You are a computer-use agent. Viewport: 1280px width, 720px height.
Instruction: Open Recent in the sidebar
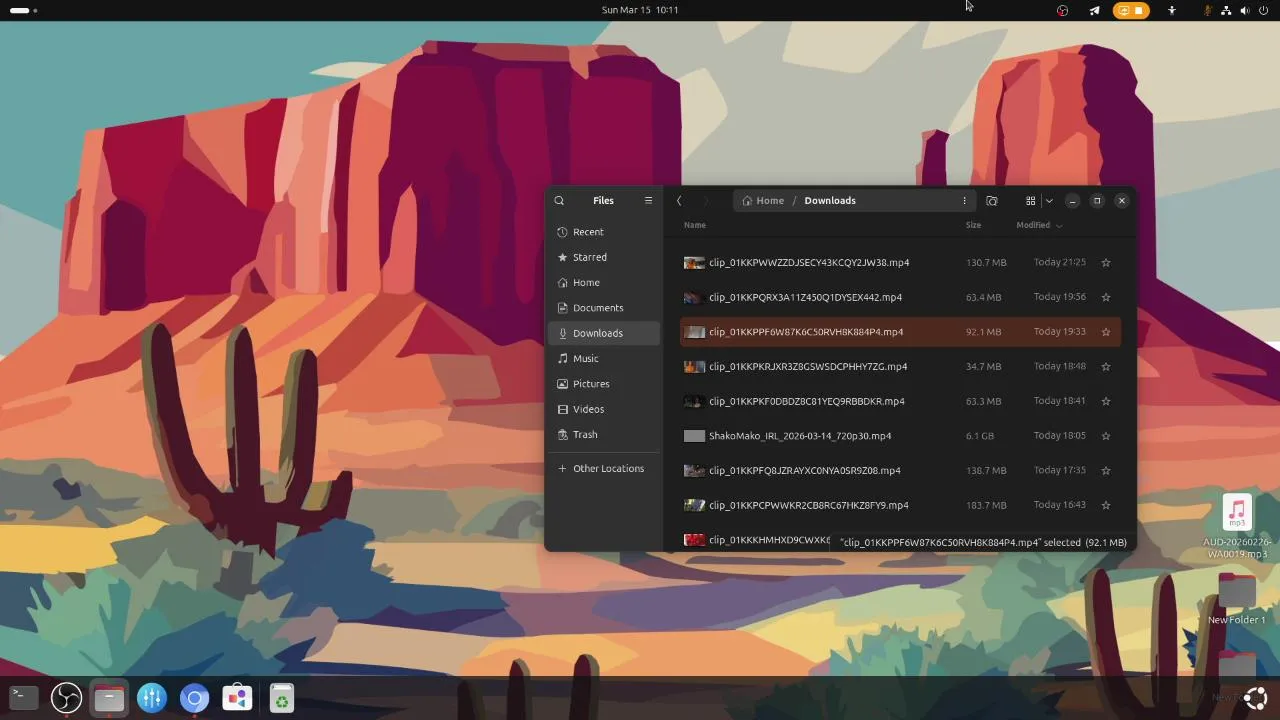click(x=604, y=232)
